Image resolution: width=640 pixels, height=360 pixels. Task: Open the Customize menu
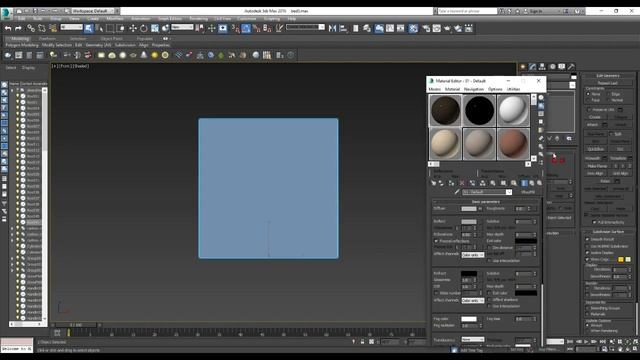(247, 19)
